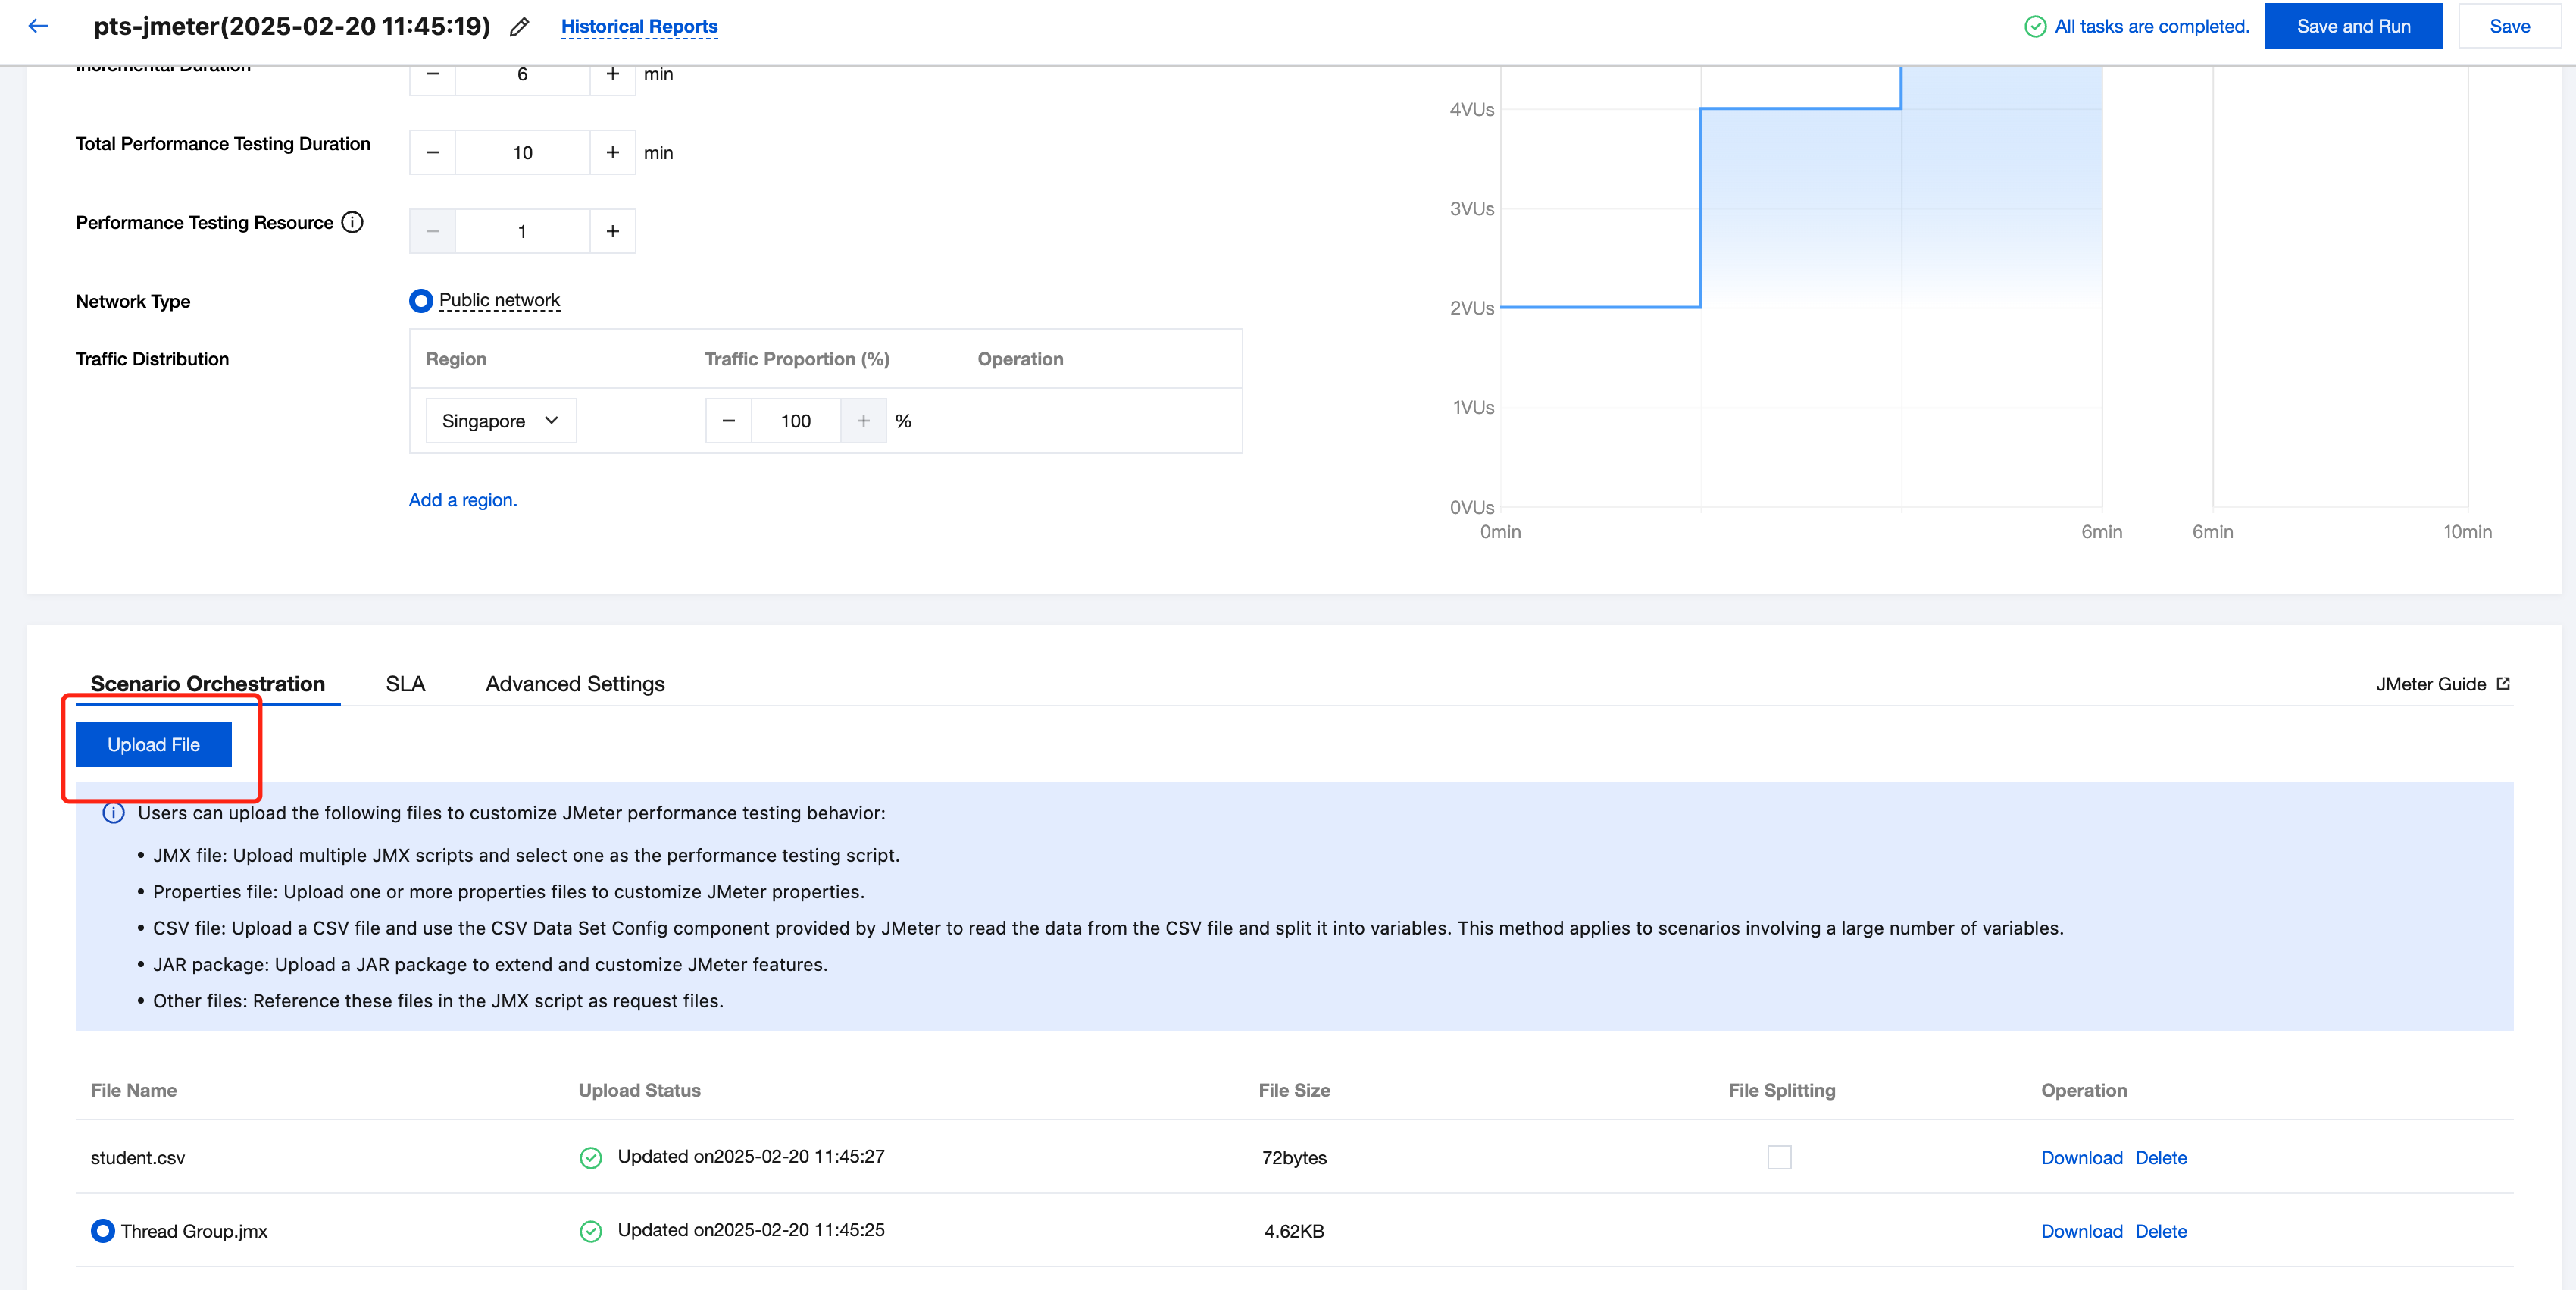
Task: Decrease traffic proportion with minus icon
Action: pos(728,421)
